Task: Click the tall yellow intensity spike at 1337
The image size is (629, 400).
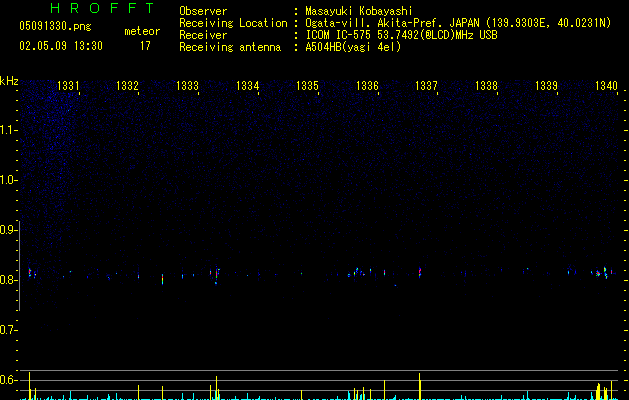Action: (420, 386)
